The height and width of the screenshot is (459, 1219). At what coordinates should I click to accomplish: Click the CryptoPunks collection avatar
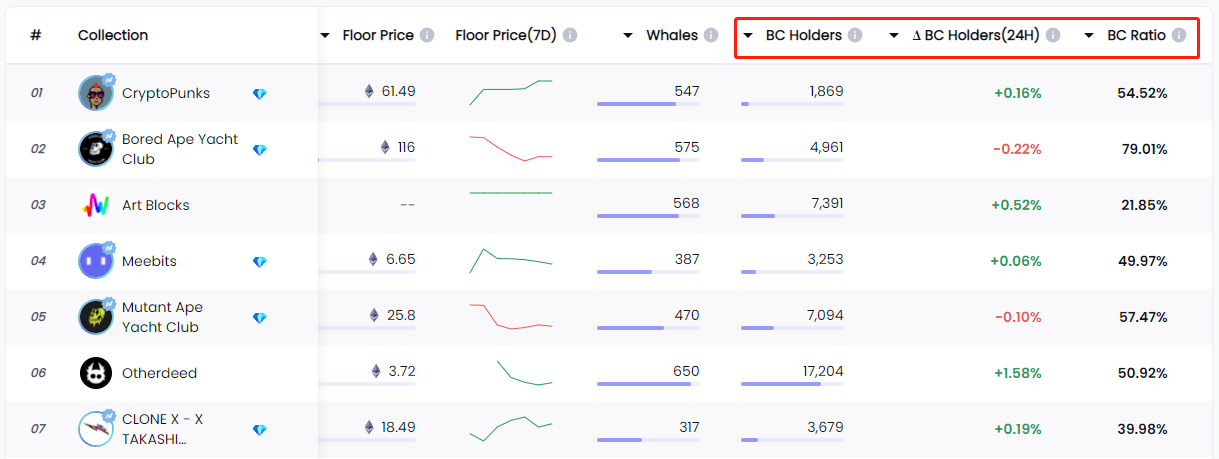pyautogui.click(x=96, y=93)
